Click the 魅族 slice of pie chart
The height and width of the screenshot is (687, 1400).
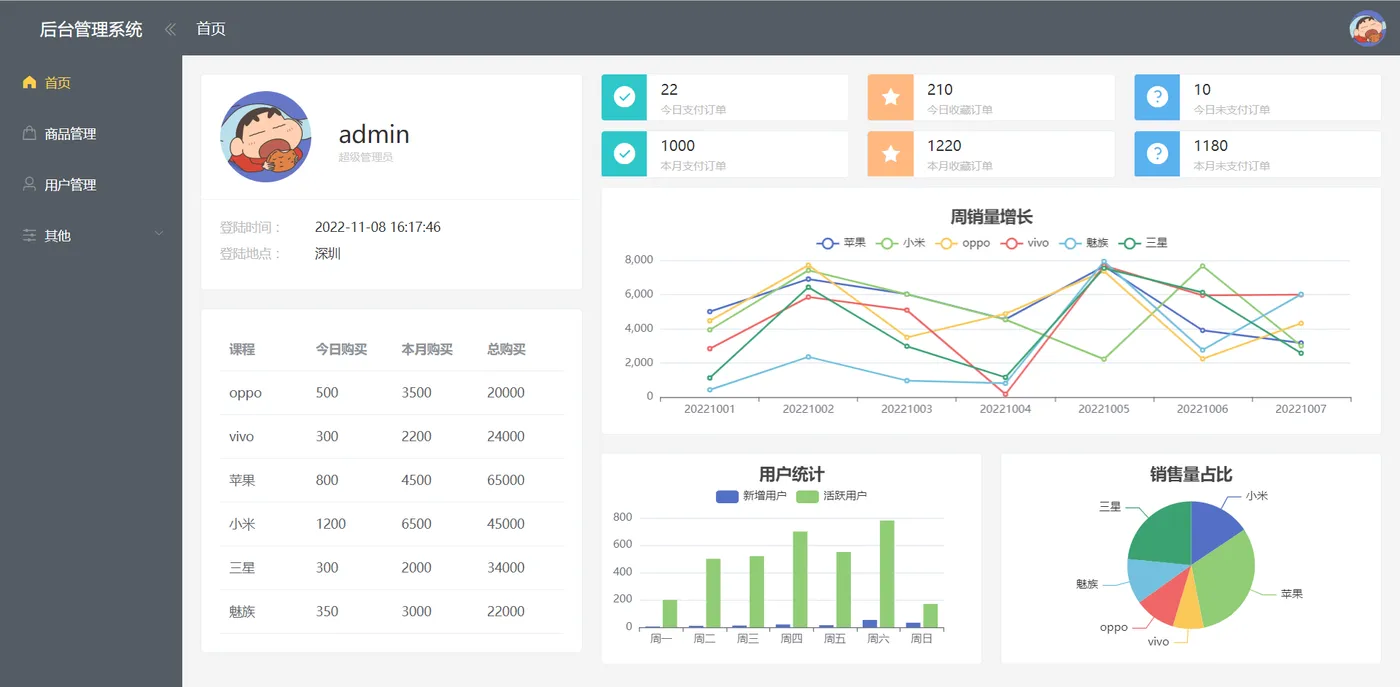pos(1150,577)
